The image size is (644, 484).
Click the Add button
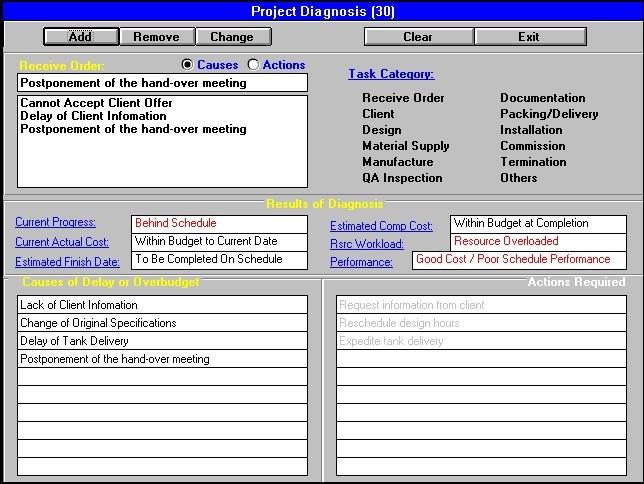click(80, 37)
